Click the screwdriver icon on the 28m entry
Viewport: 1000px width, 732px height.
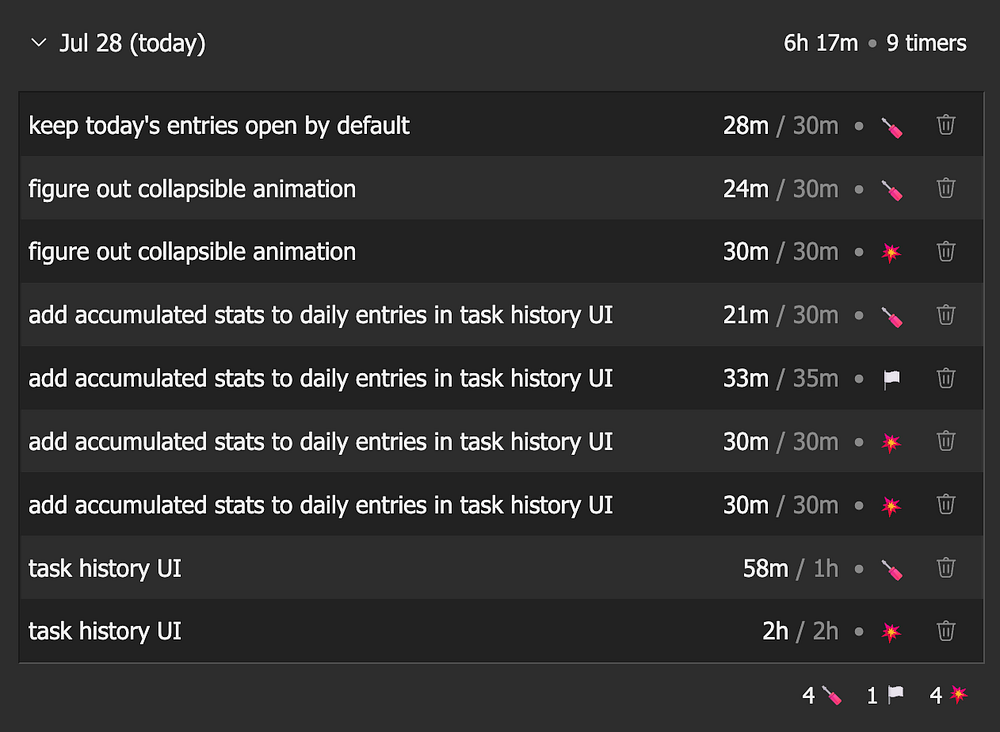[x=891, y=126]
